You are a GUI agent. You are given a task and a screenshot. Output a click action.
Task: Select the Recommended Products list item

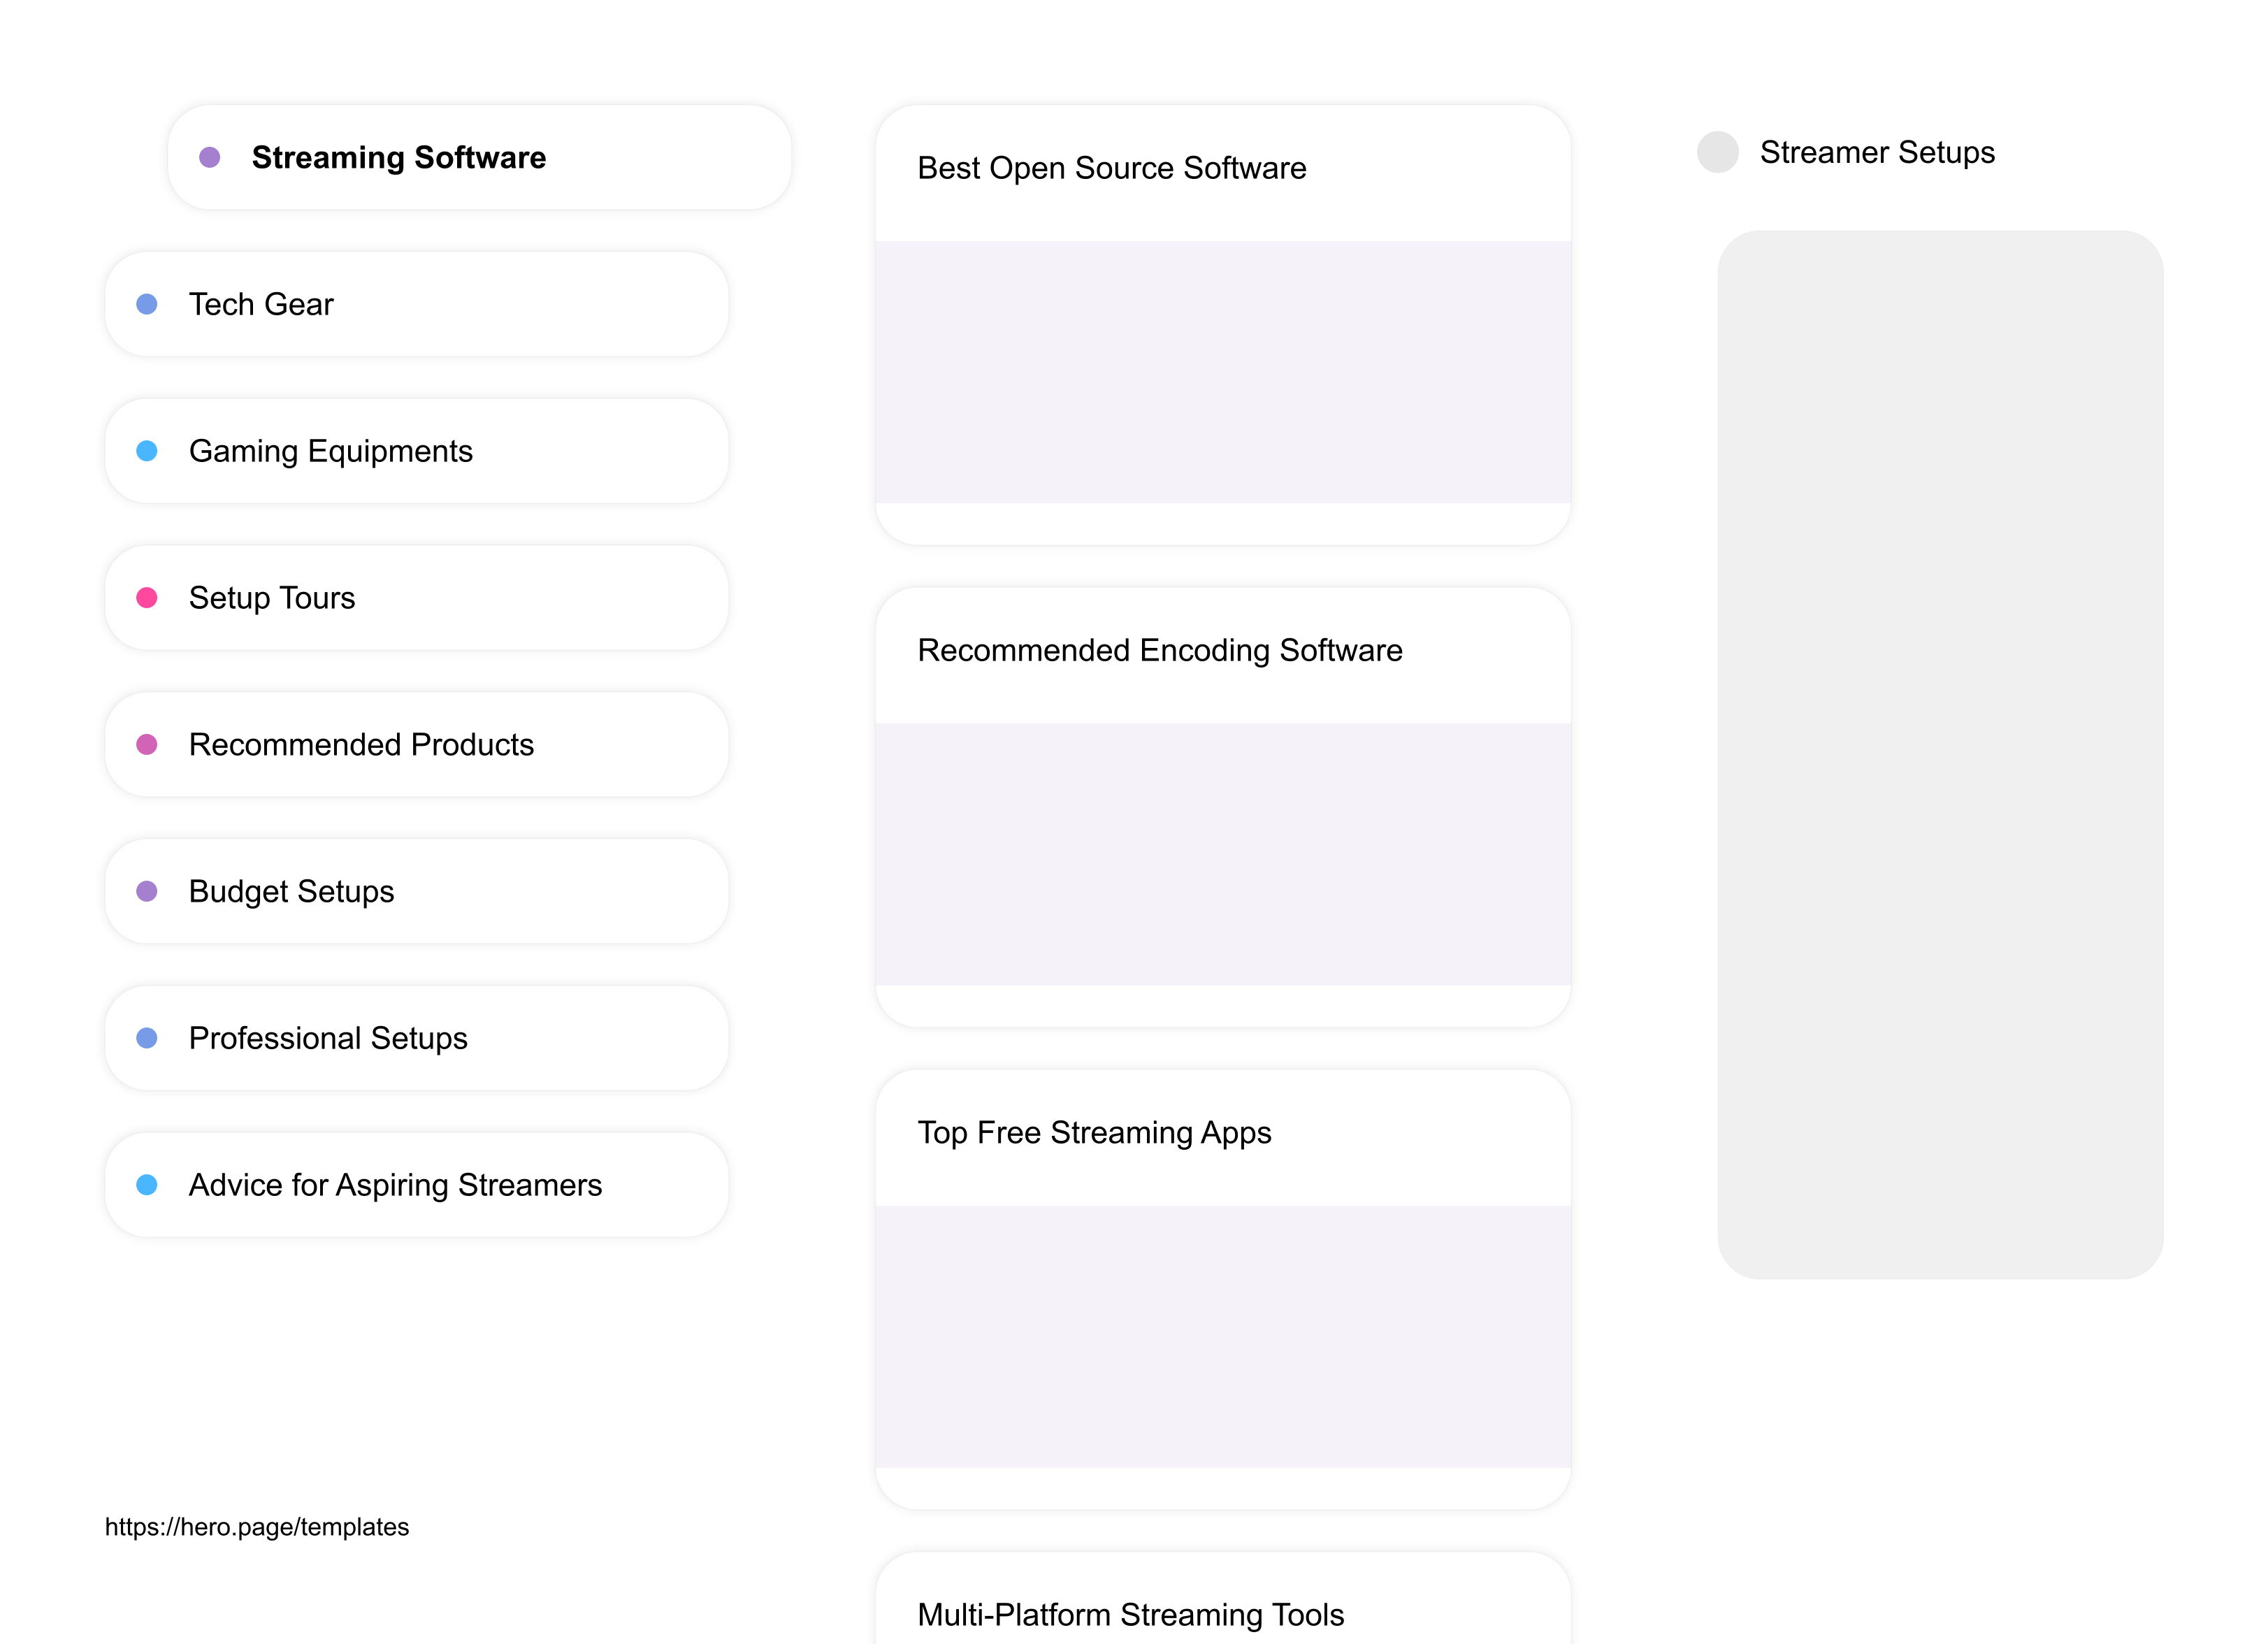pos(362,744)
